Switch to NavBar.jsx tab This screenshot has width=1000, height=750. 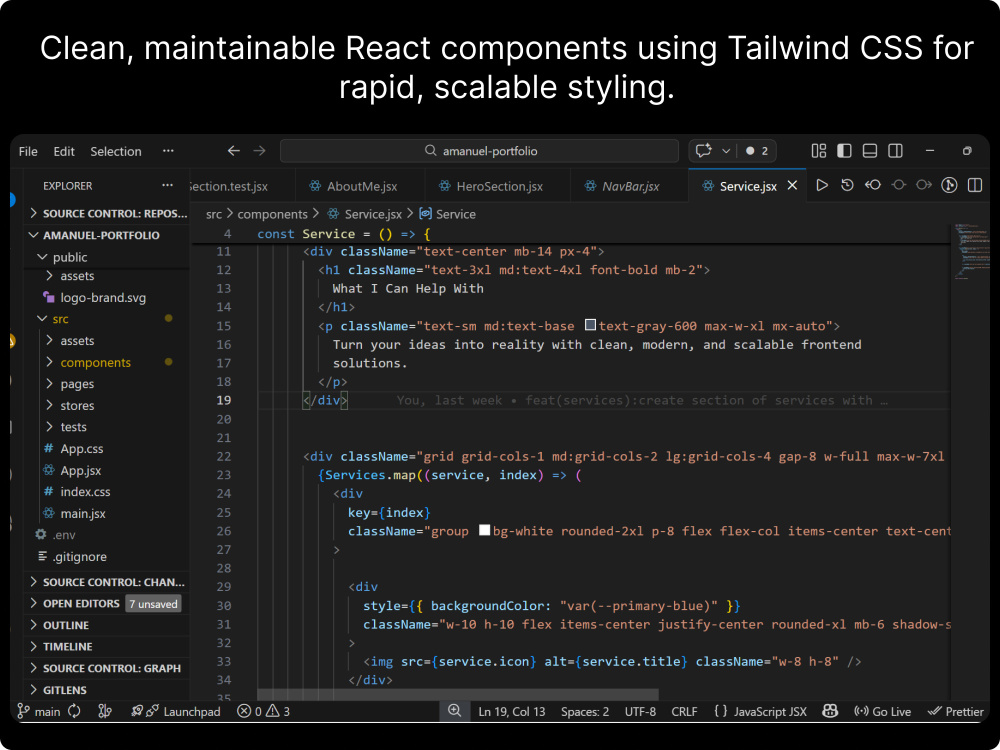pos(629,186)
